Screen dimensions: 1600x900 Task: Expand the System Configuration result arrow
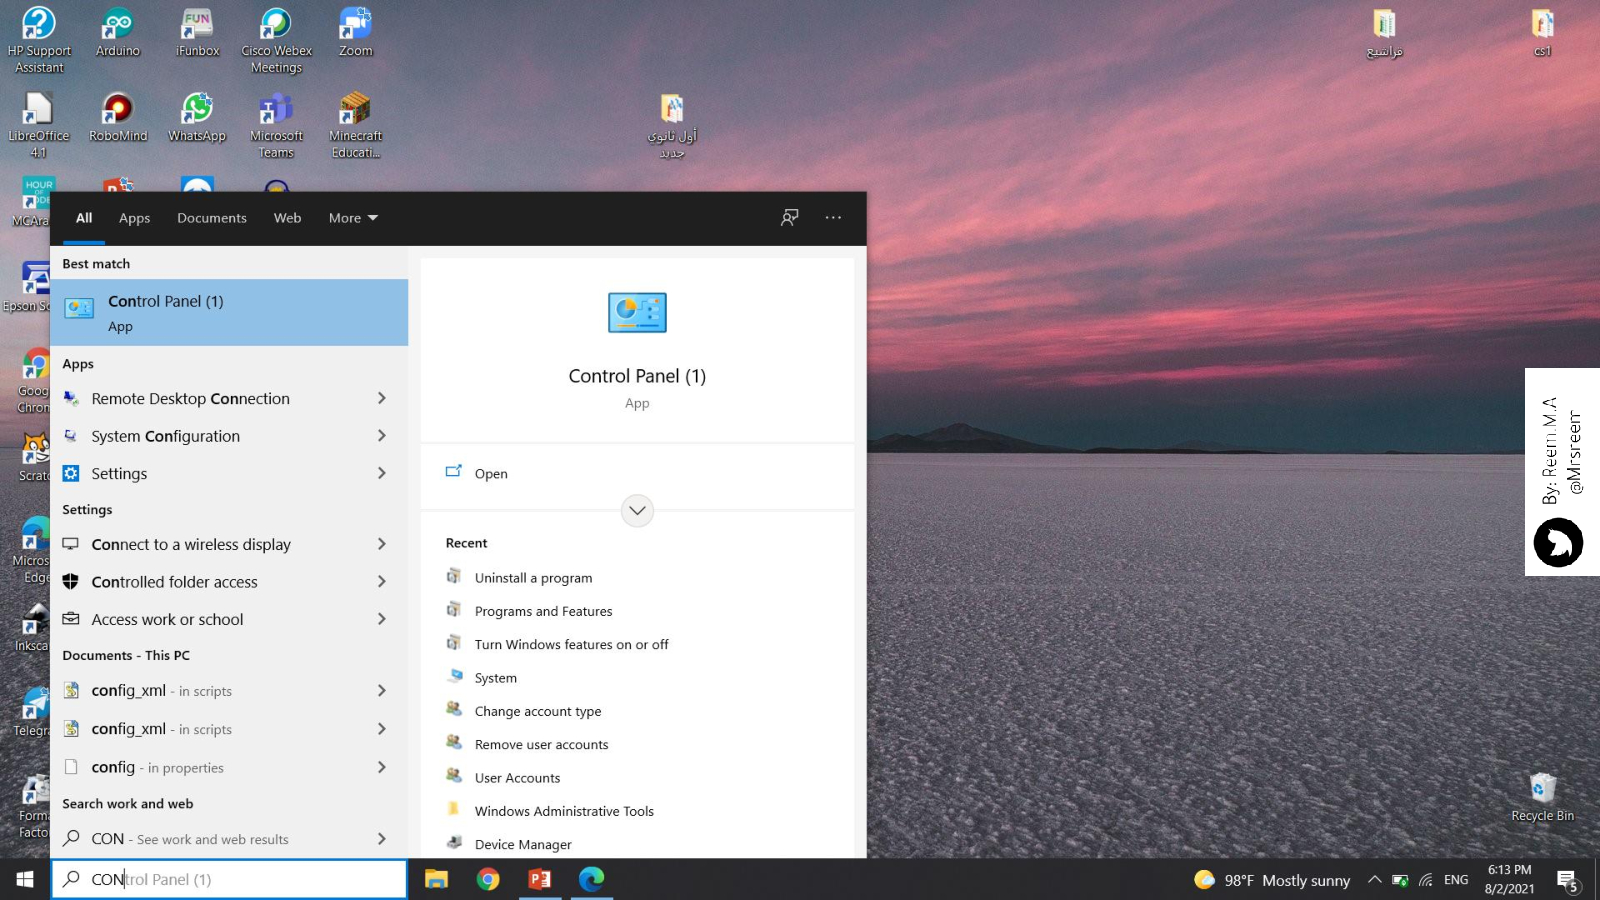click(381, 436)
